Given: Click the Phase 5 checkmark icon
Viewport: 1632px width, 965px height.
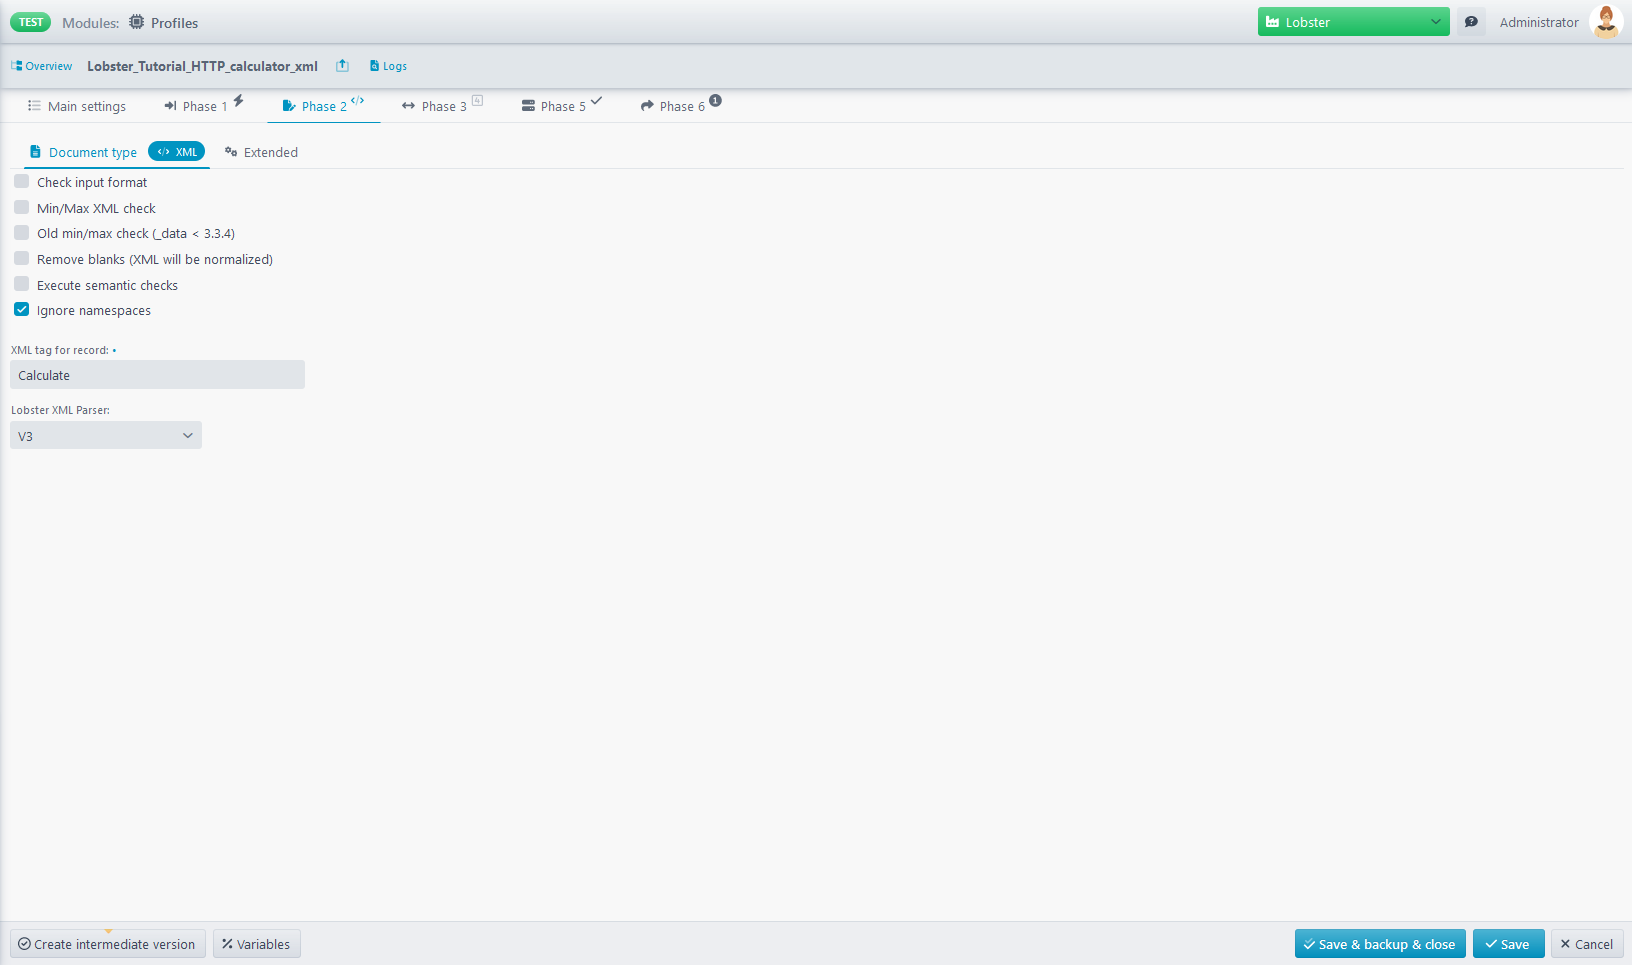Looking at the screenshot, I should tap(596, 100).
